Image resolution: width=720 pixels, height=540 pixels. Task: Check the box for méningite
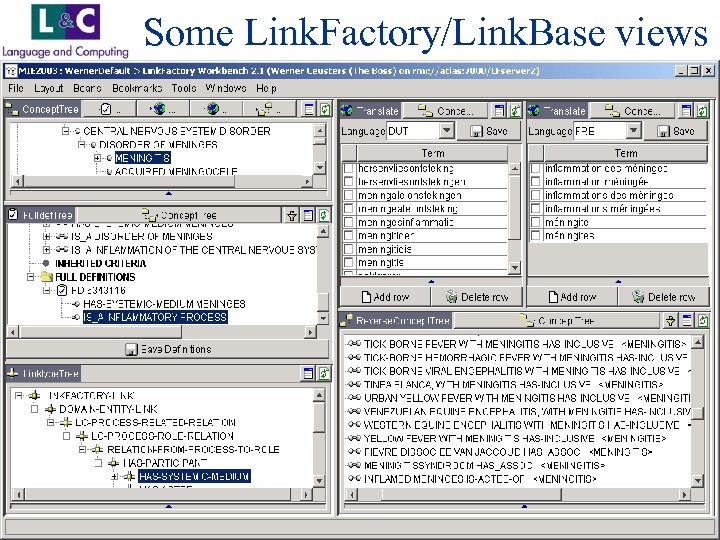(x=535, y=222)
